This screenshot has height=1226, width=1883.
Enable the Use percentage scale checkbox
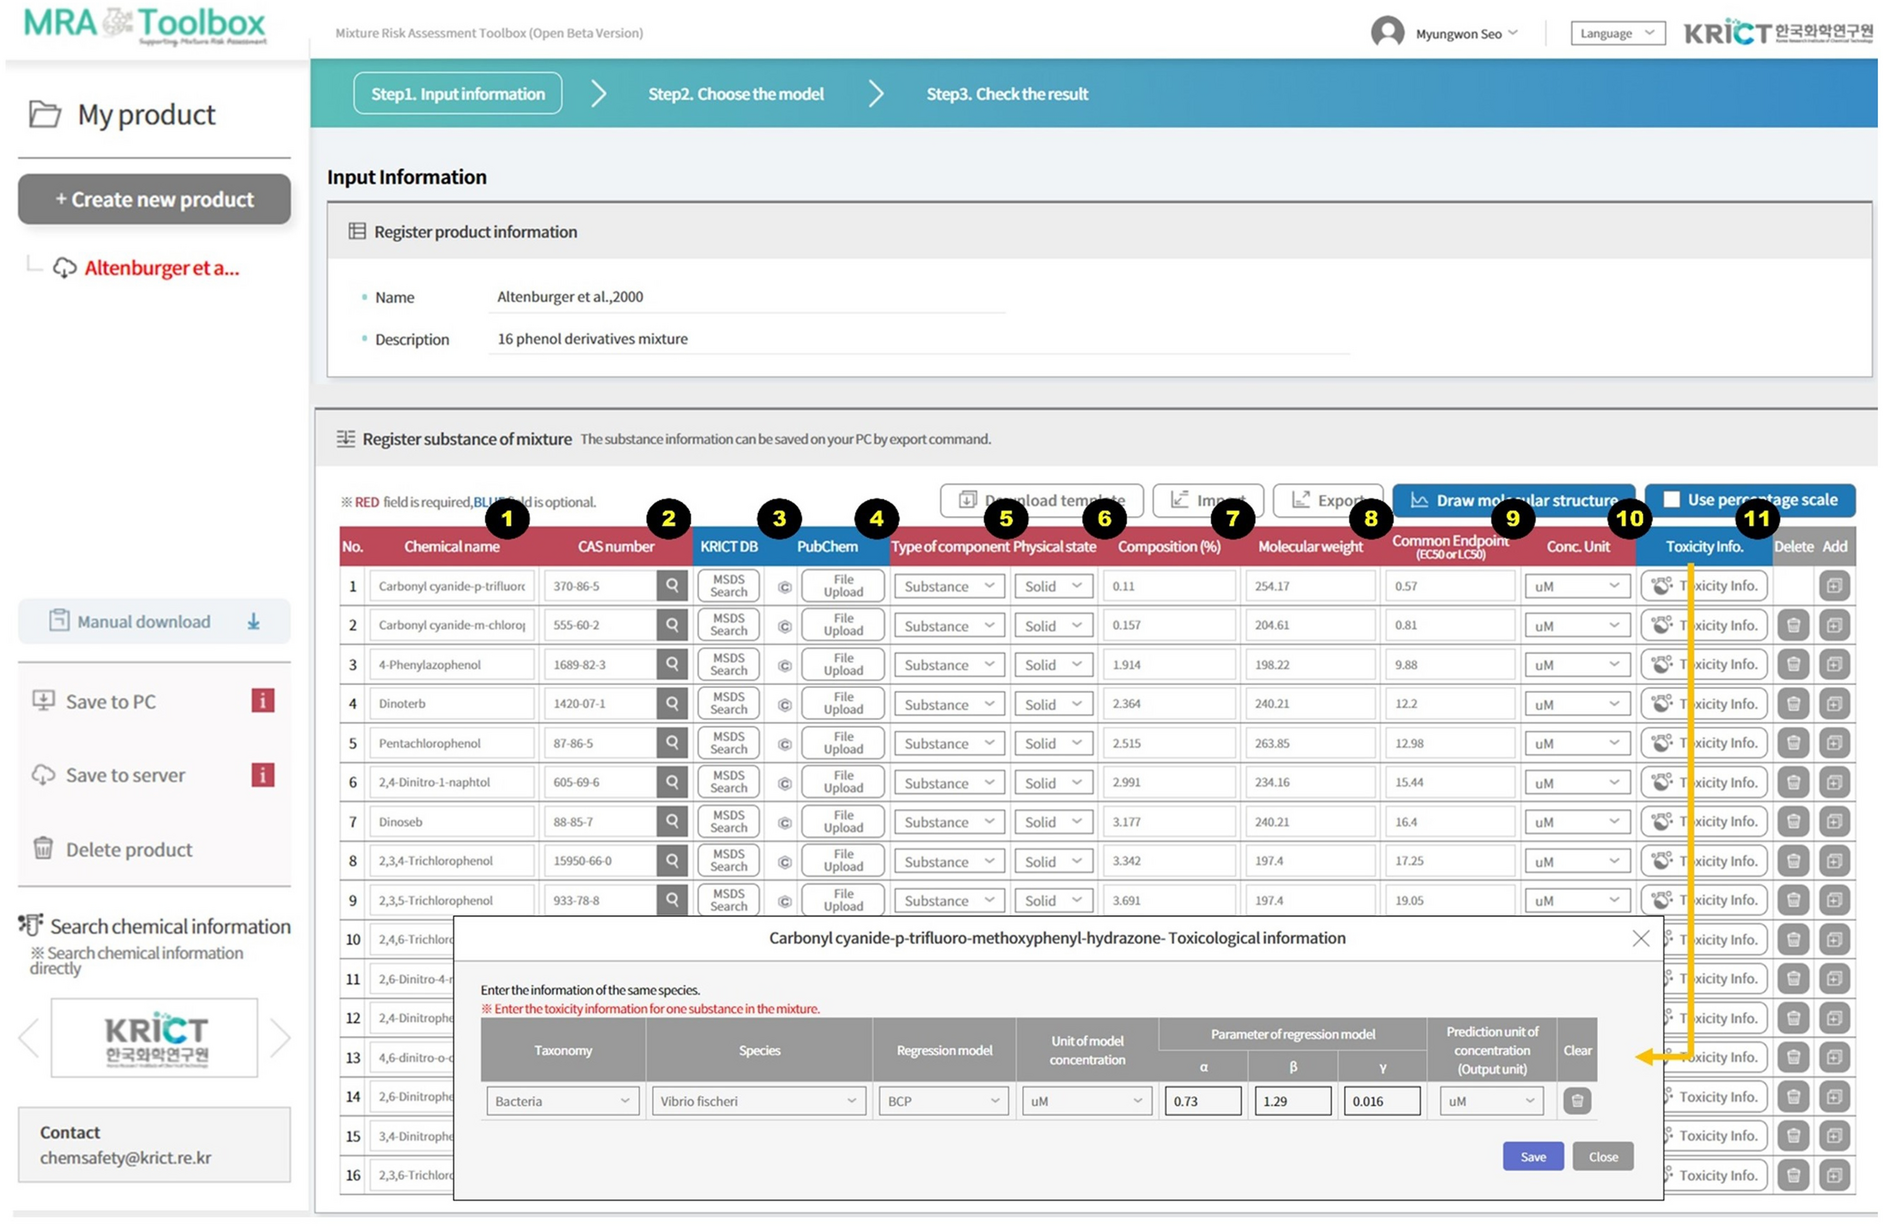pos(1671,499)
